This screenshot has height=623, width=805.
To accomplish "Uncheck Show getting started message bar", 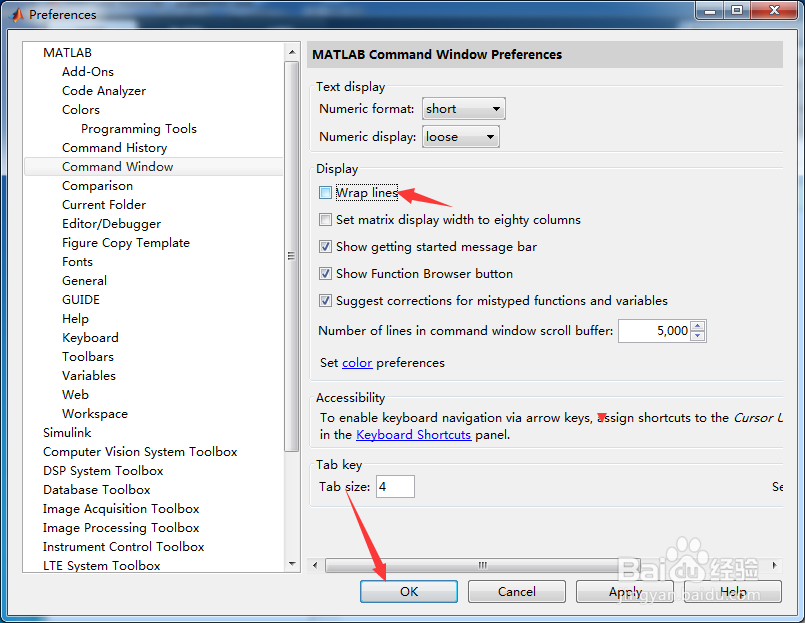I will pos(325,247).
